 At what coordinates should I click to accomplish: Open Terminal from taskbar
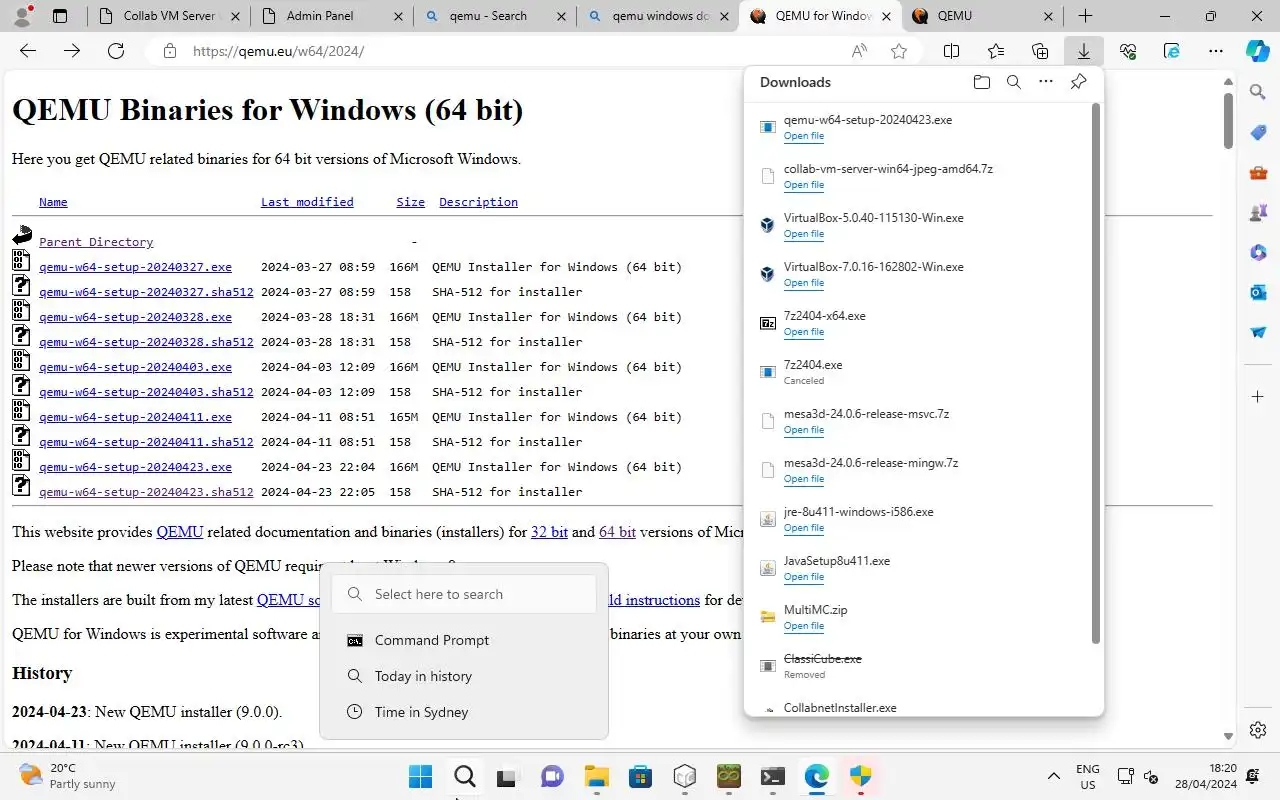coord(773,776)
